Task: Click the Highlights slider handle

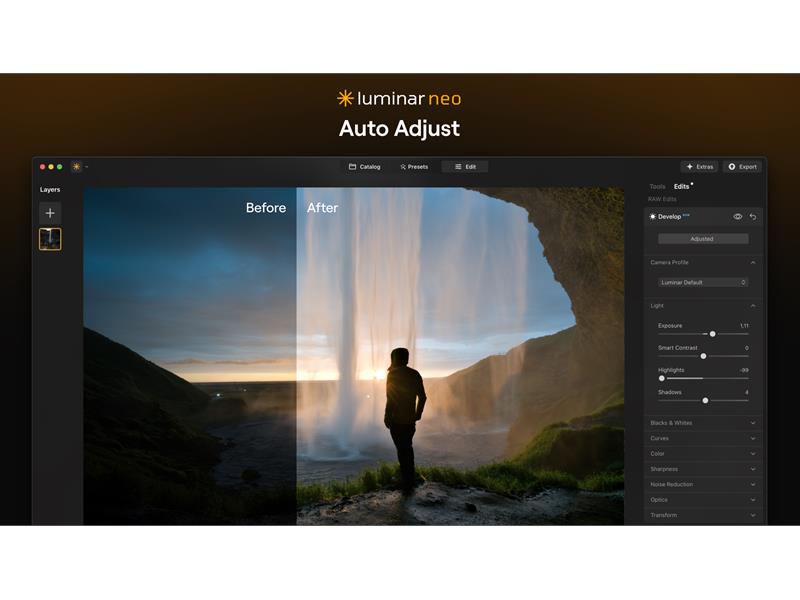Action: [x=662, y=379]
